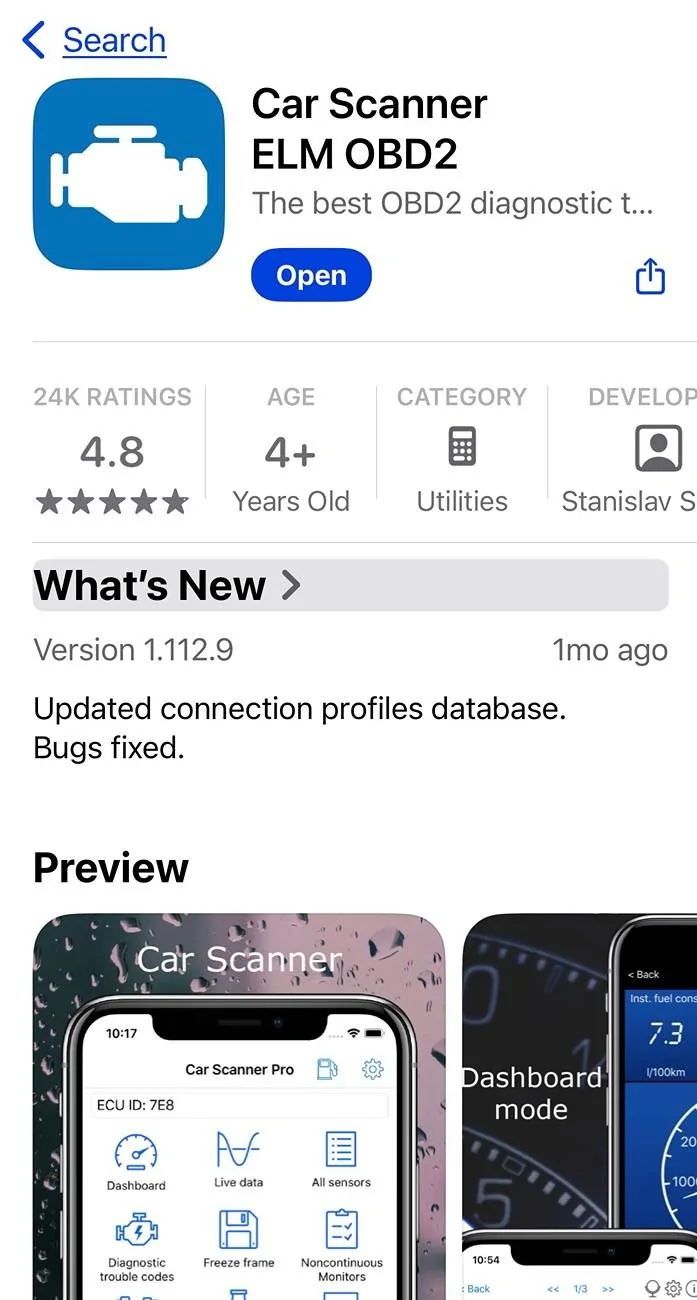The height and width of the screenshot is (1300, 697).
Task: Tap the Version 1.112.9 text
Action: coord(134,650)
